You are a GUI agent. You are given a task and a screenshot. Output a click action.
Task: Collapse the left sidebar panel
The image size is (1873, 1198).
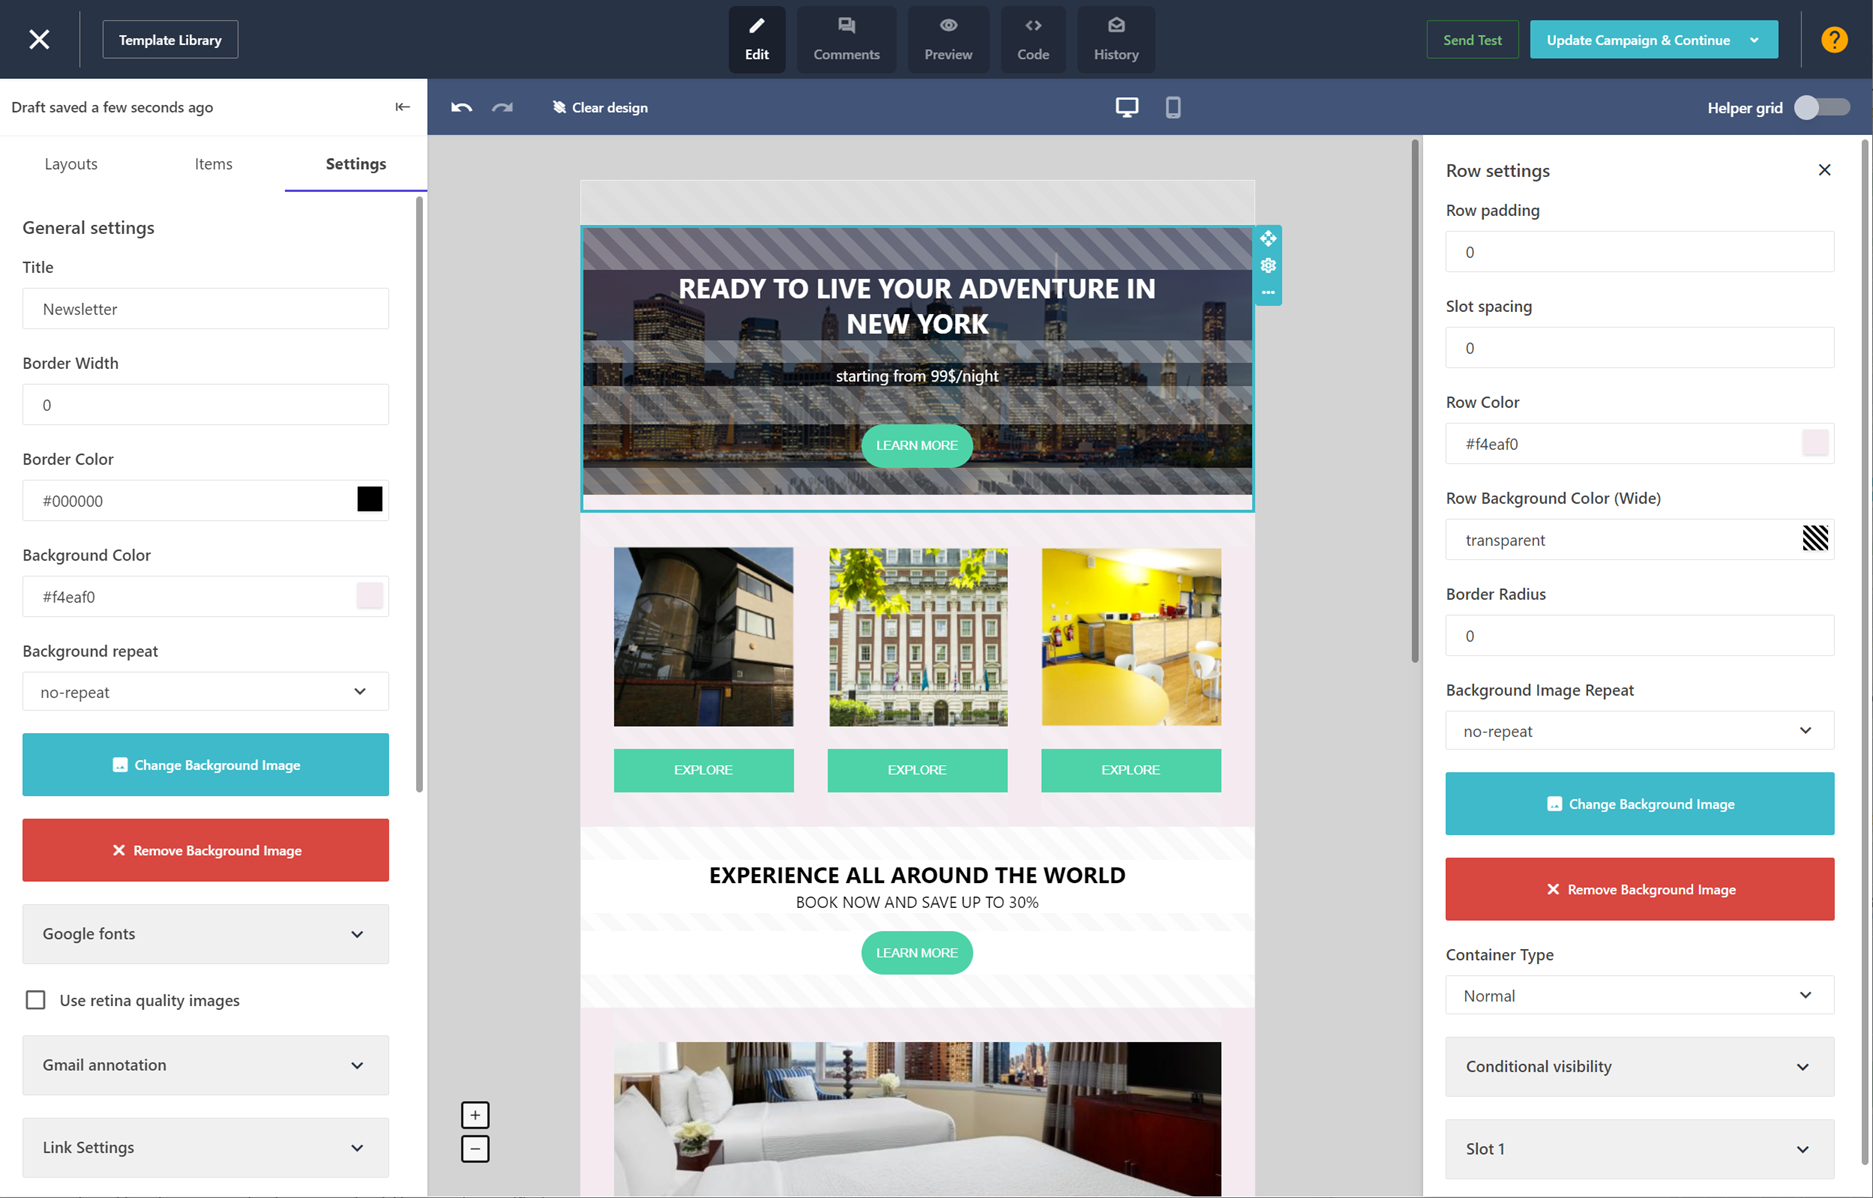coord(402,107)
